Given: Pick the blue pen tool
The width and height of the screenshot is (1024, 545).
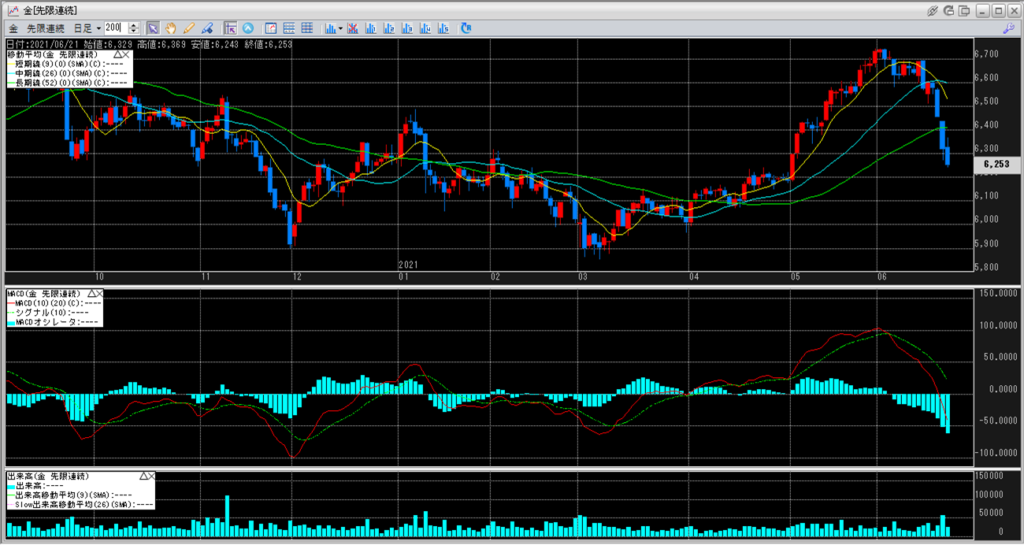Looking at the screenshot, I should (204, 27).
